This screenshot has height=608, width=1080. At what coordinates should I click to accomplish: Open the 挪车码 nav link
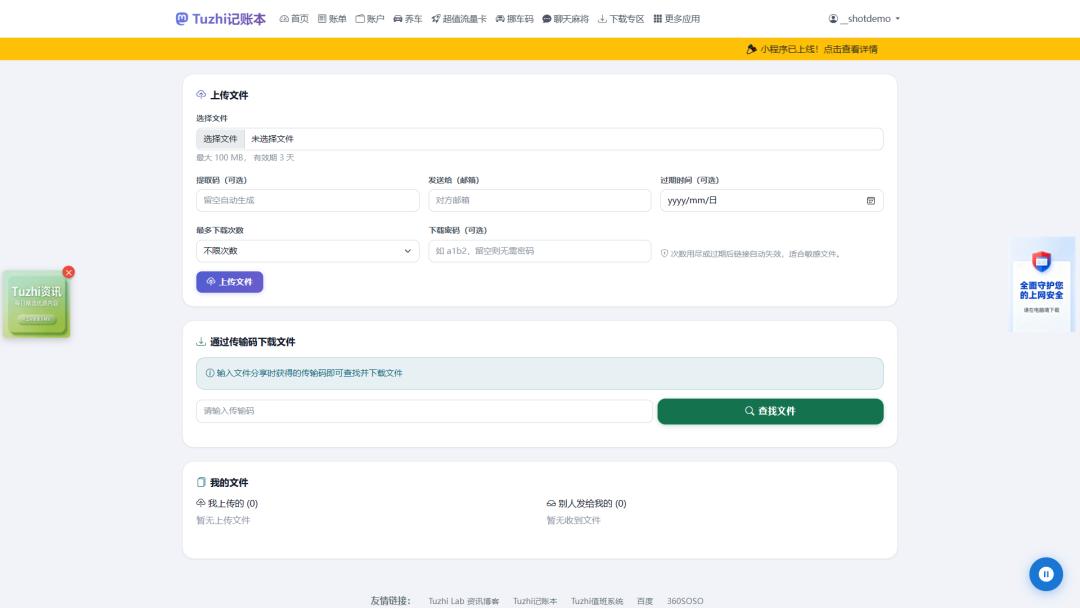pyautogui.click(x=515, y=19)
